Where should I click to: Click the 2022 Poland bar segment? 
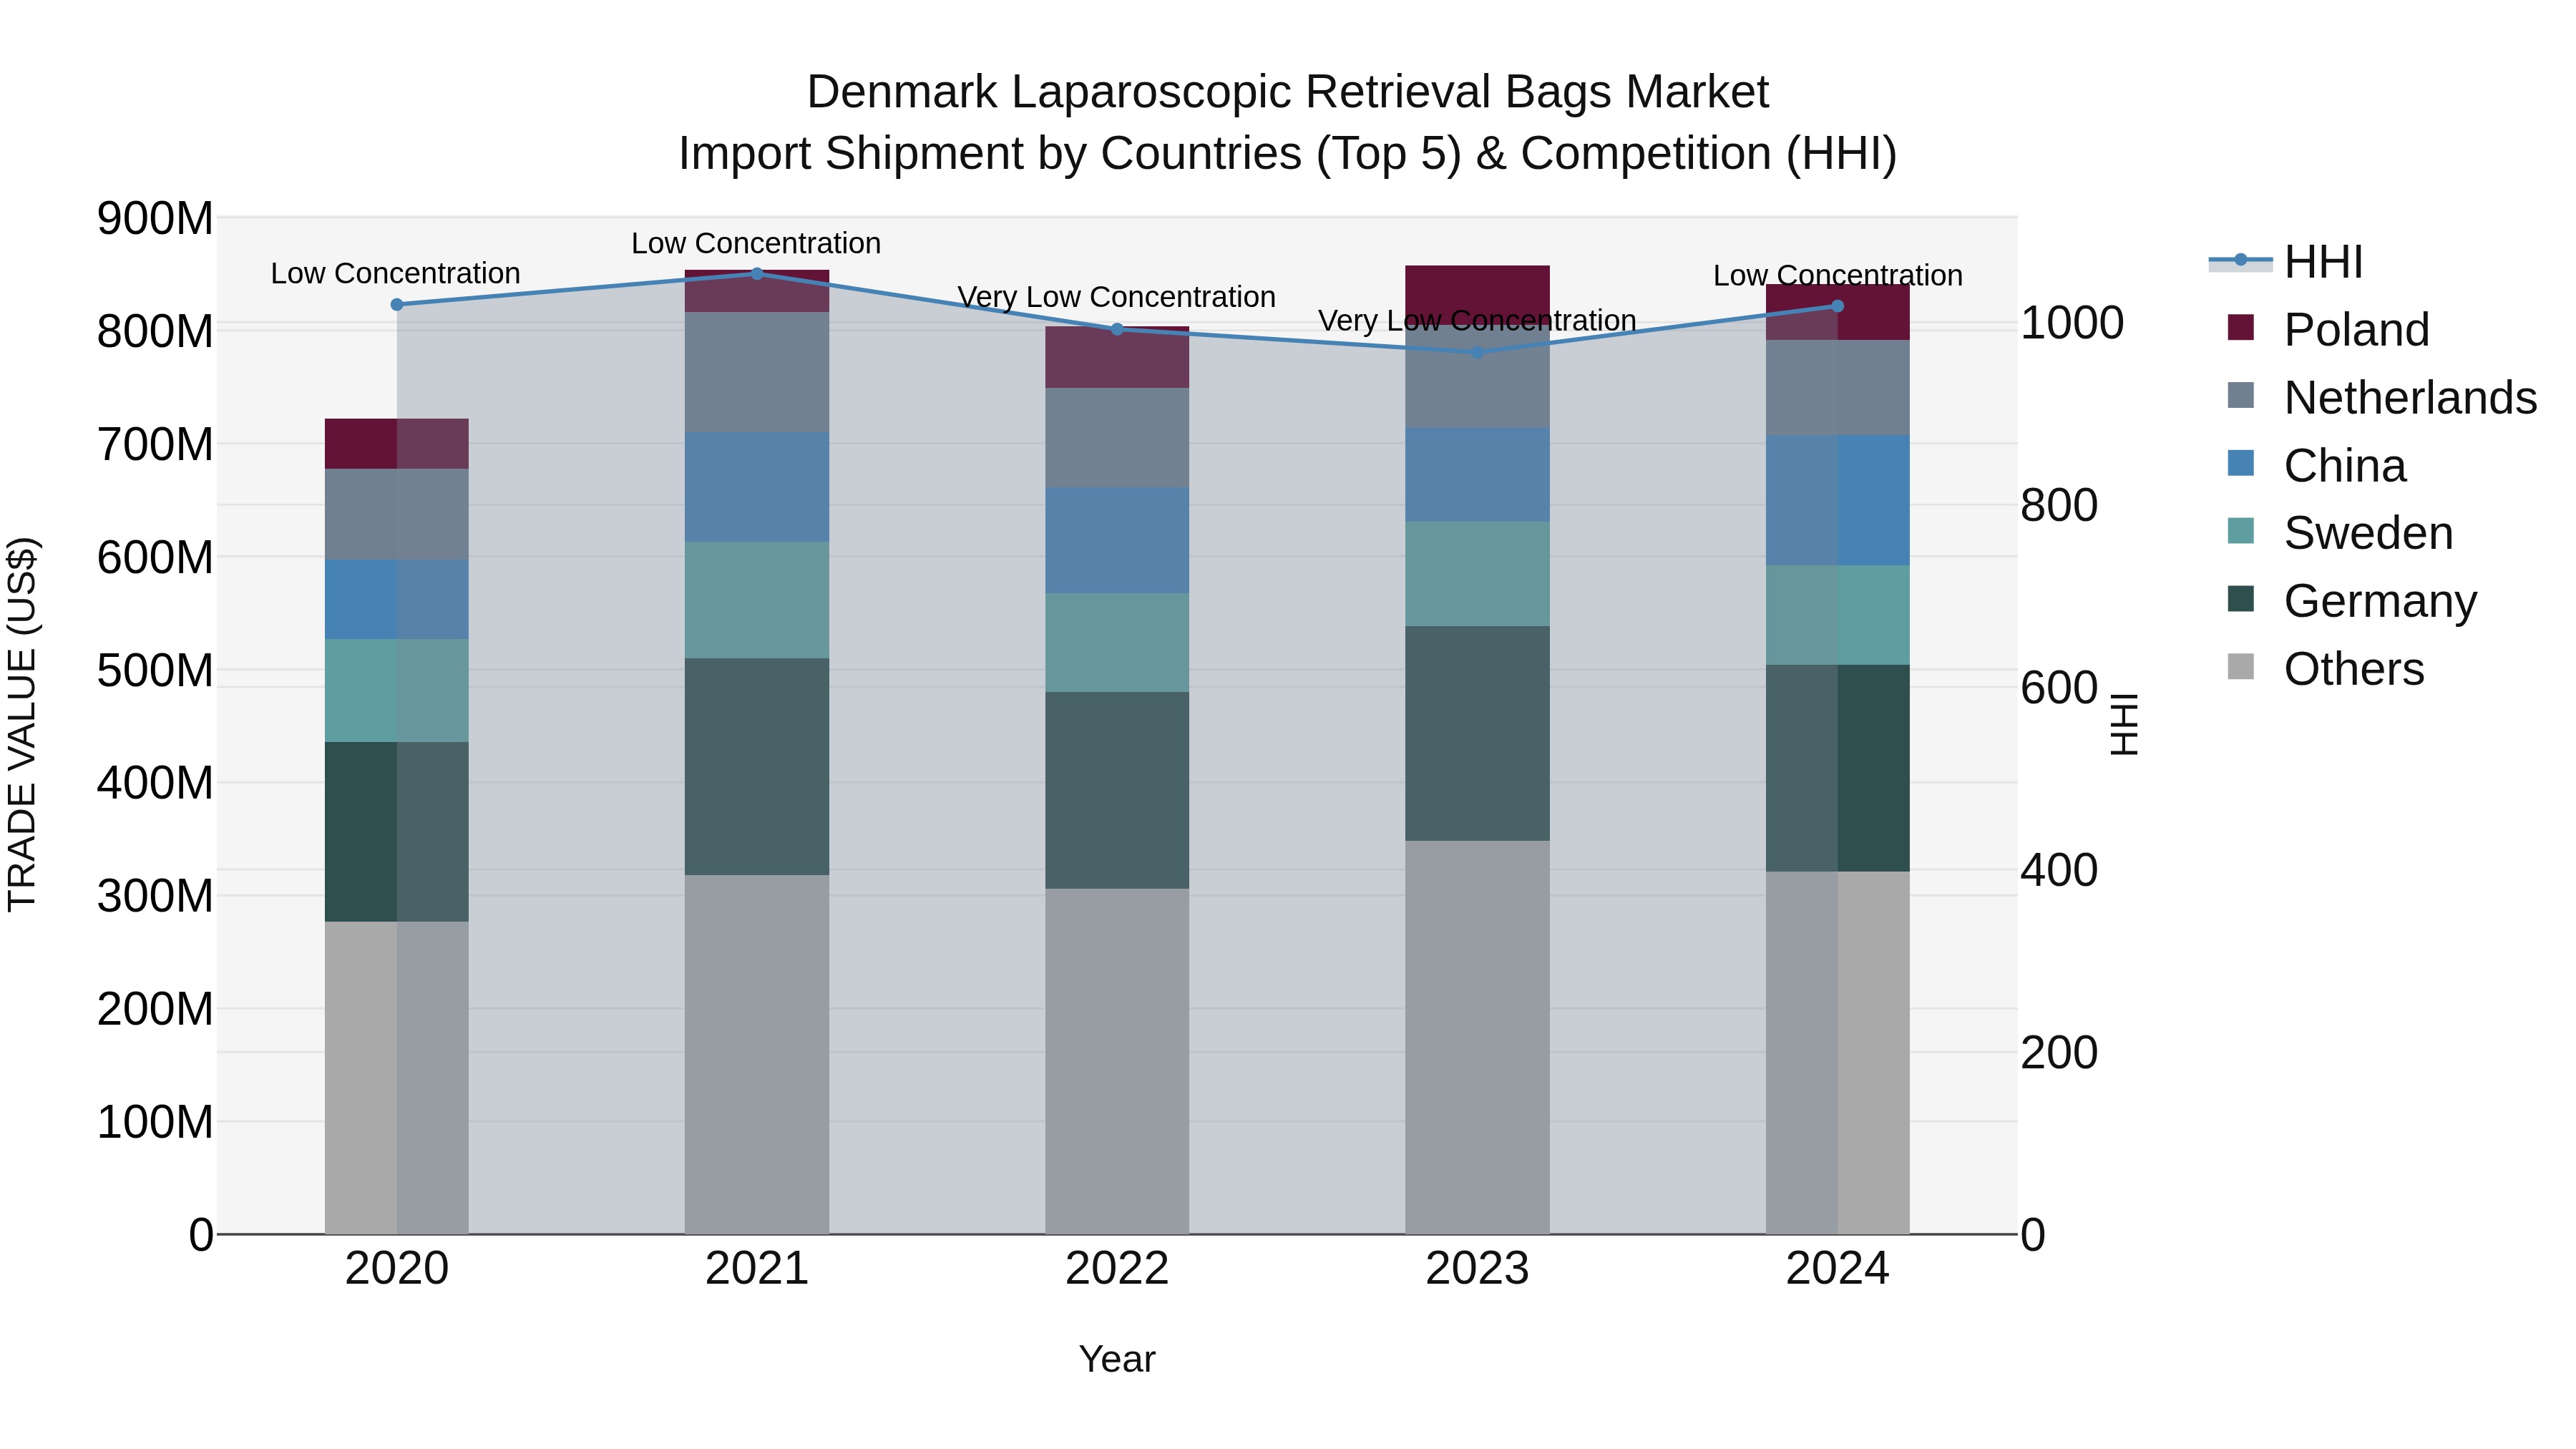(x=1117, y=357)
